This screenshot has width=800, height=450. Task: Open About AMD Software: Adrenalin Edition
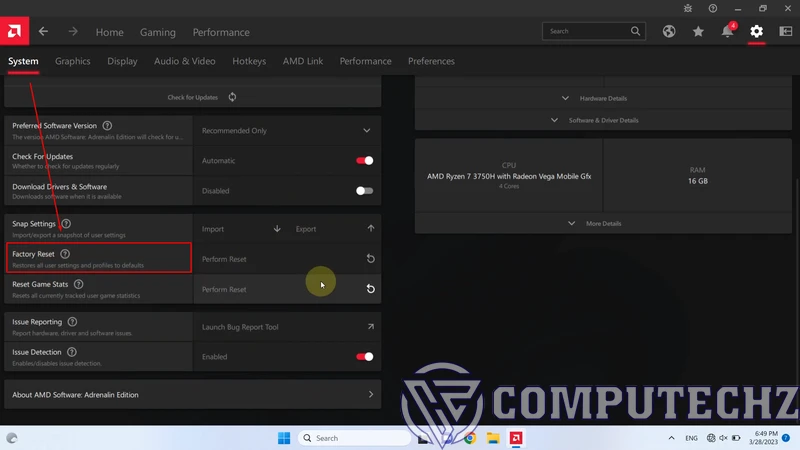[x=192, y=394]
